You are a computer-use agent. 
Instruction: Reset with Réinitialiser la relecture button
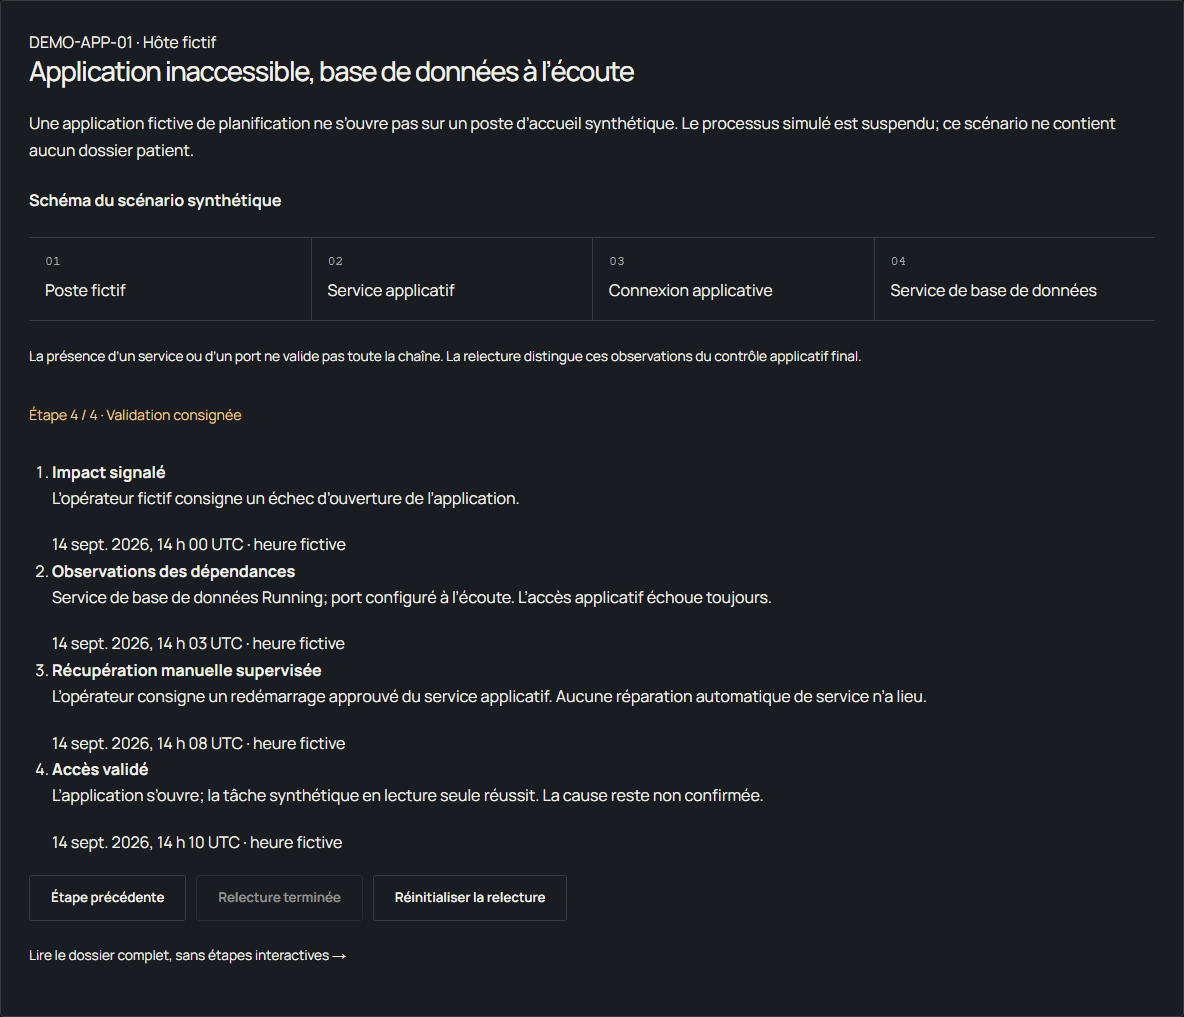(x=470, y=898)
